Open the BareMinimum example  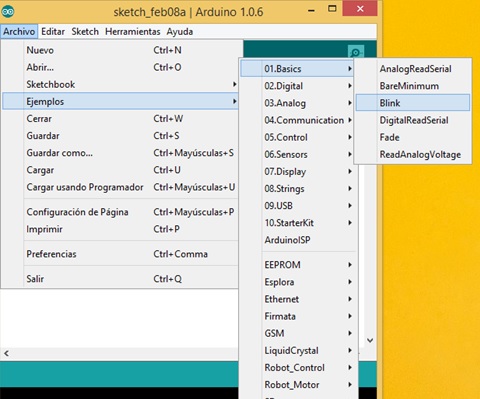[x=413, y=86]
